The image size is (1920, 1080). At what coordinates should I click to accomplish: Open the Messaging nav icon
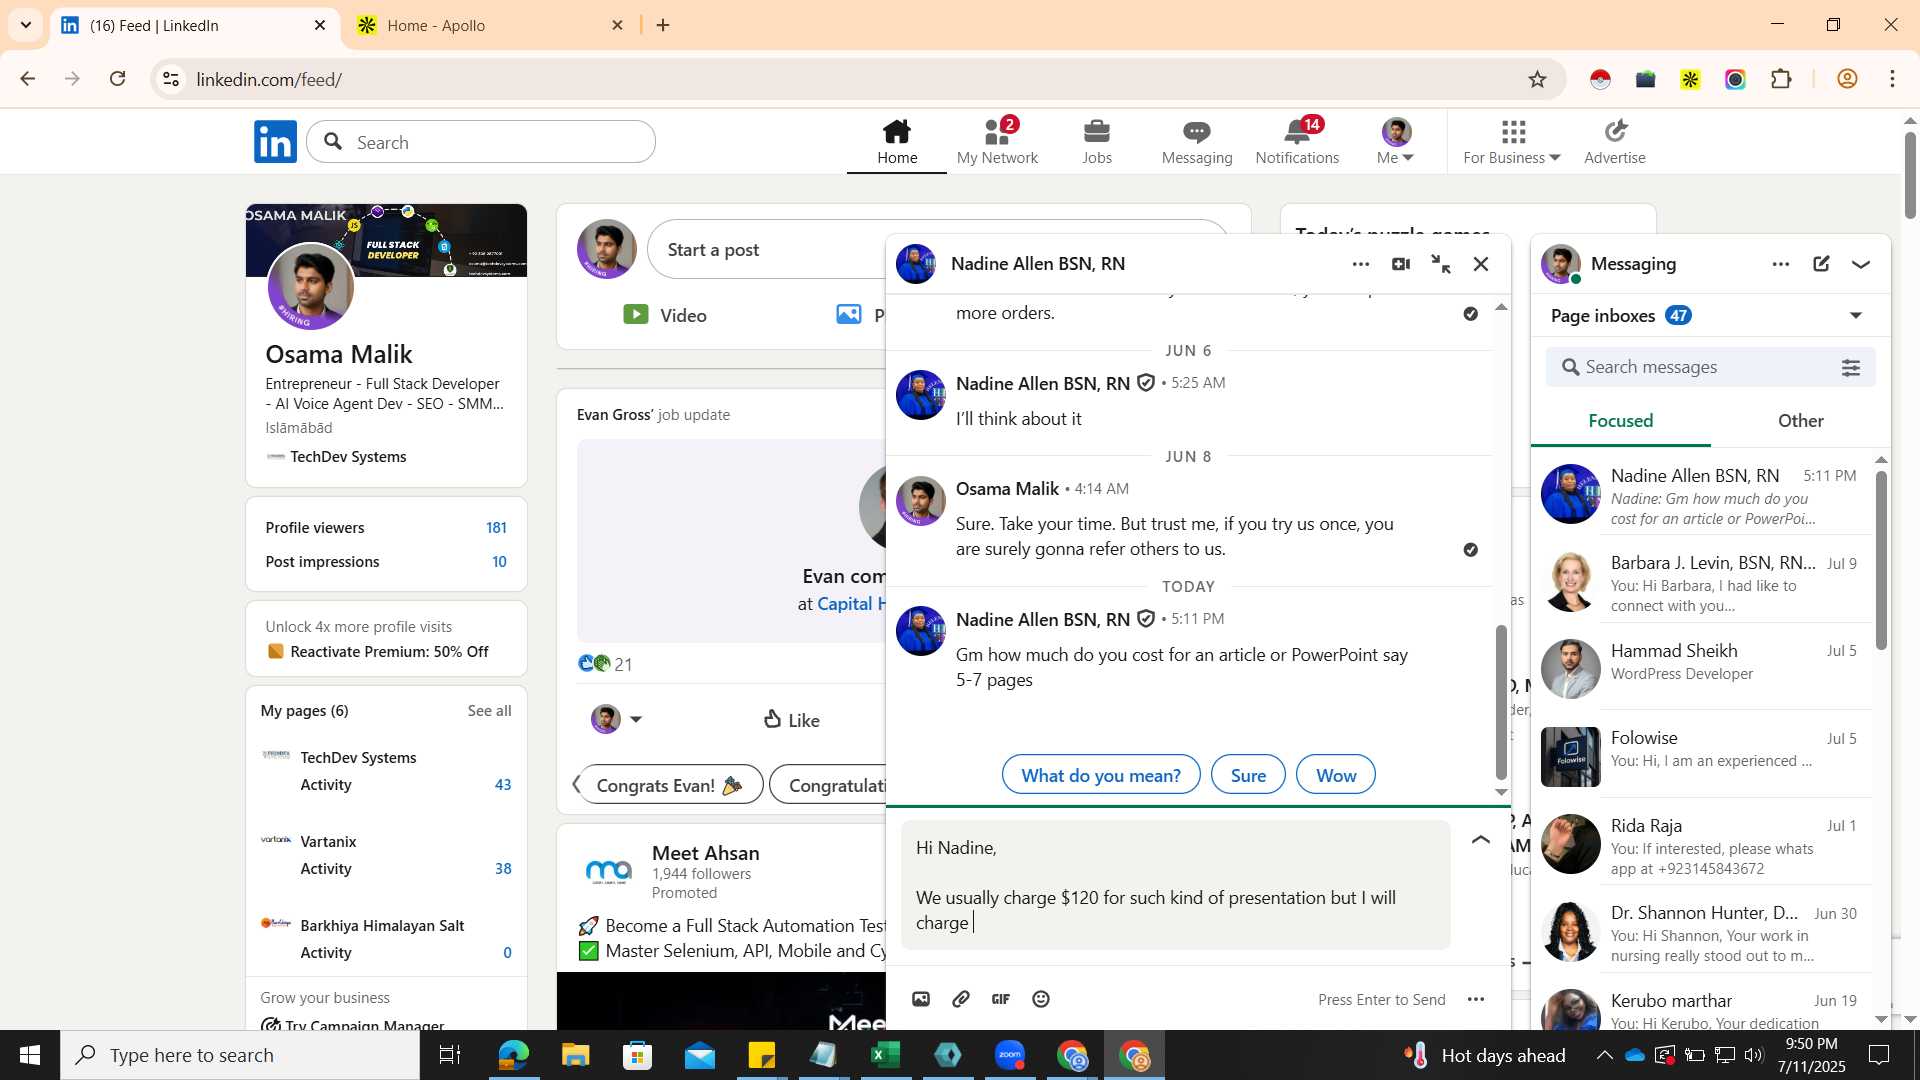[1197, 142]
